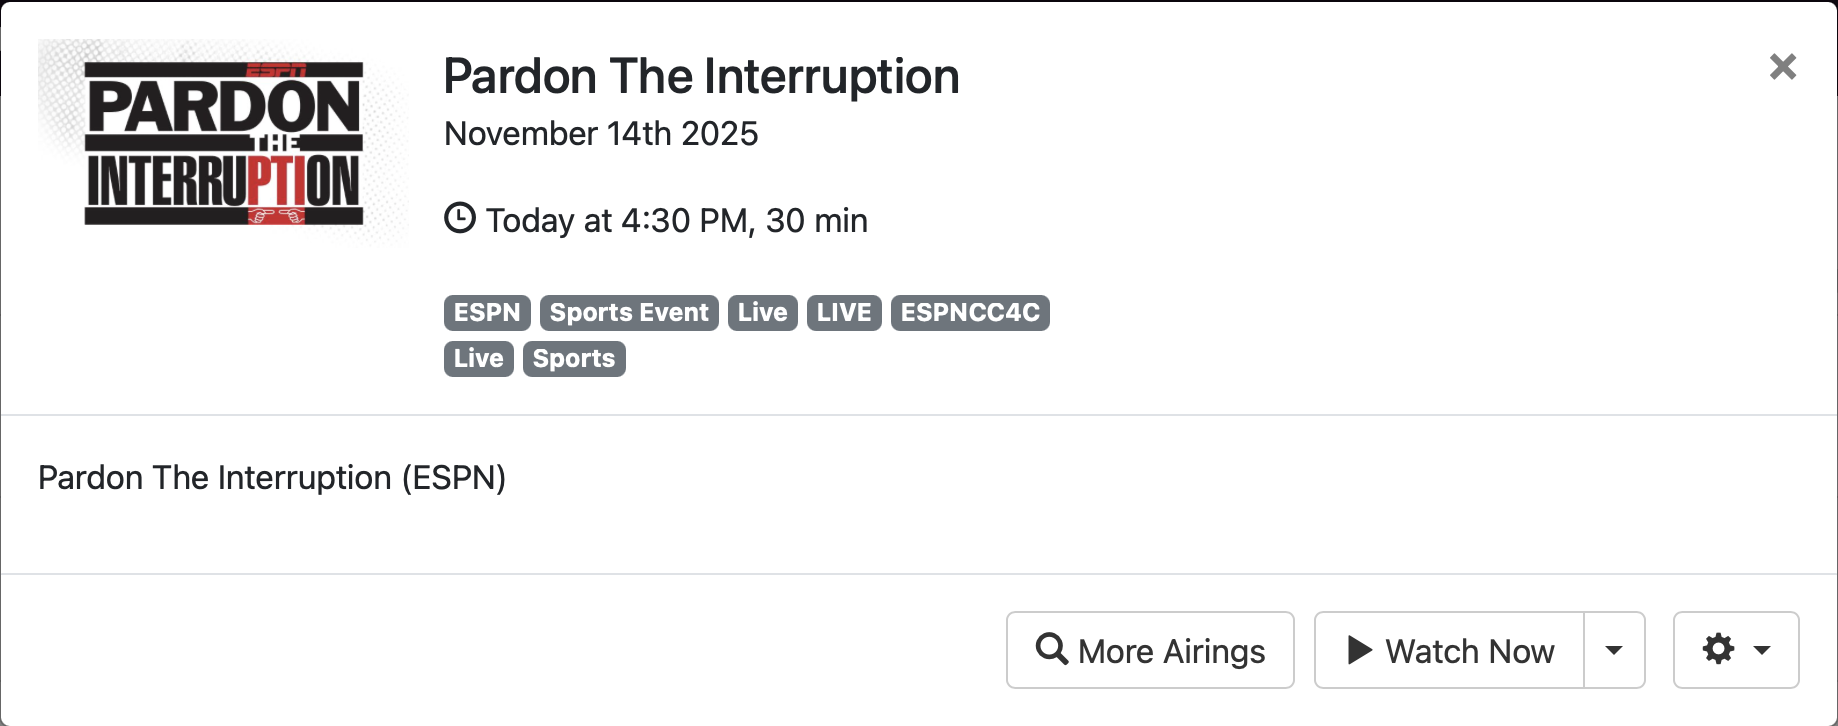Click the settings gear icon
Screen dimensions: 1838x726
coord(1718,649)
